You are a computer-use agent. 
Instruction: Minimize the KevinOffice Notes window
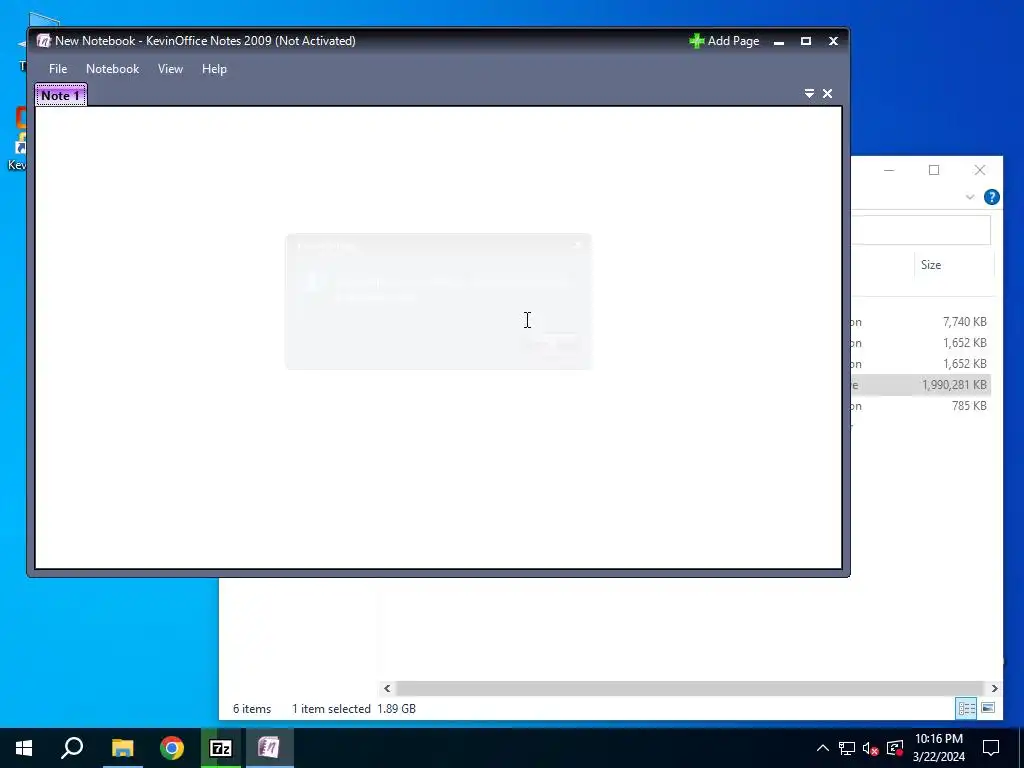pos(778,41)
